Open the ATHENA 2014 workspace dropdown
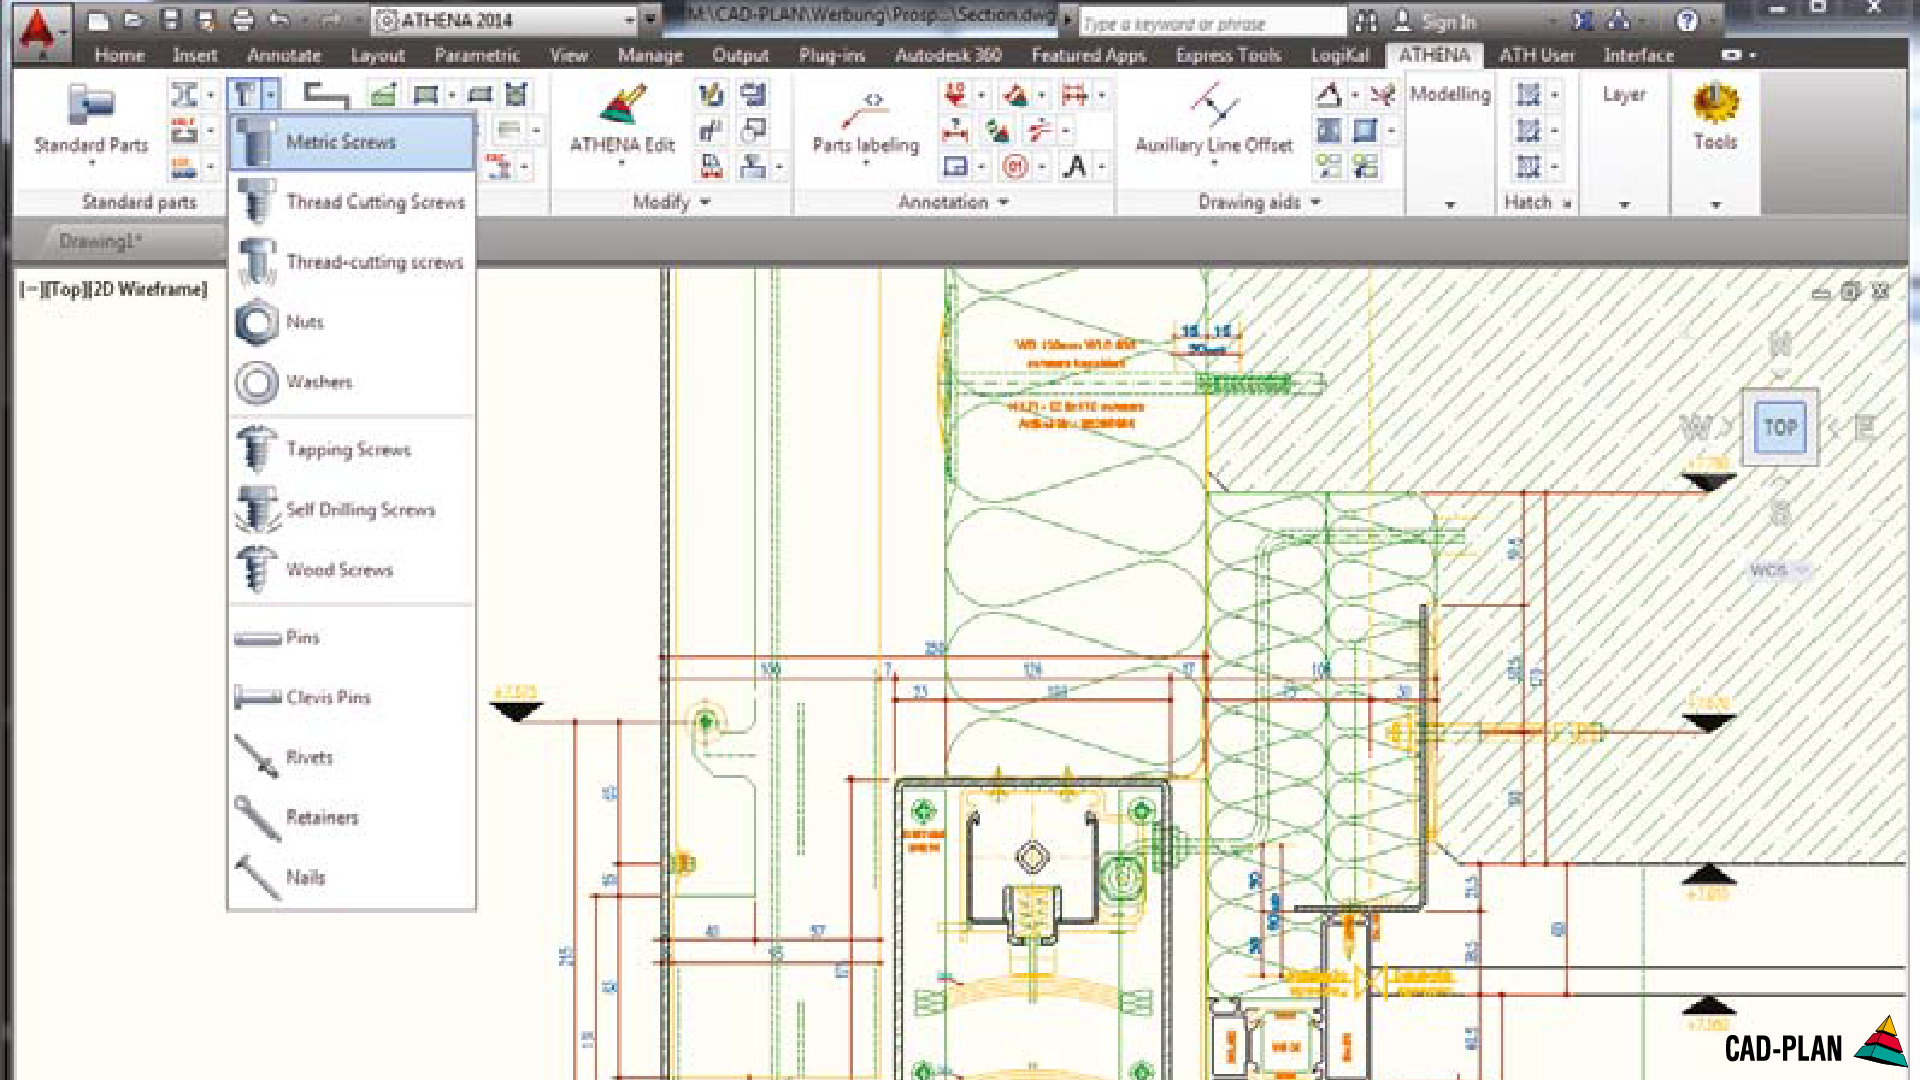This screenshot has width=1920, height=1080. [506, 20]
